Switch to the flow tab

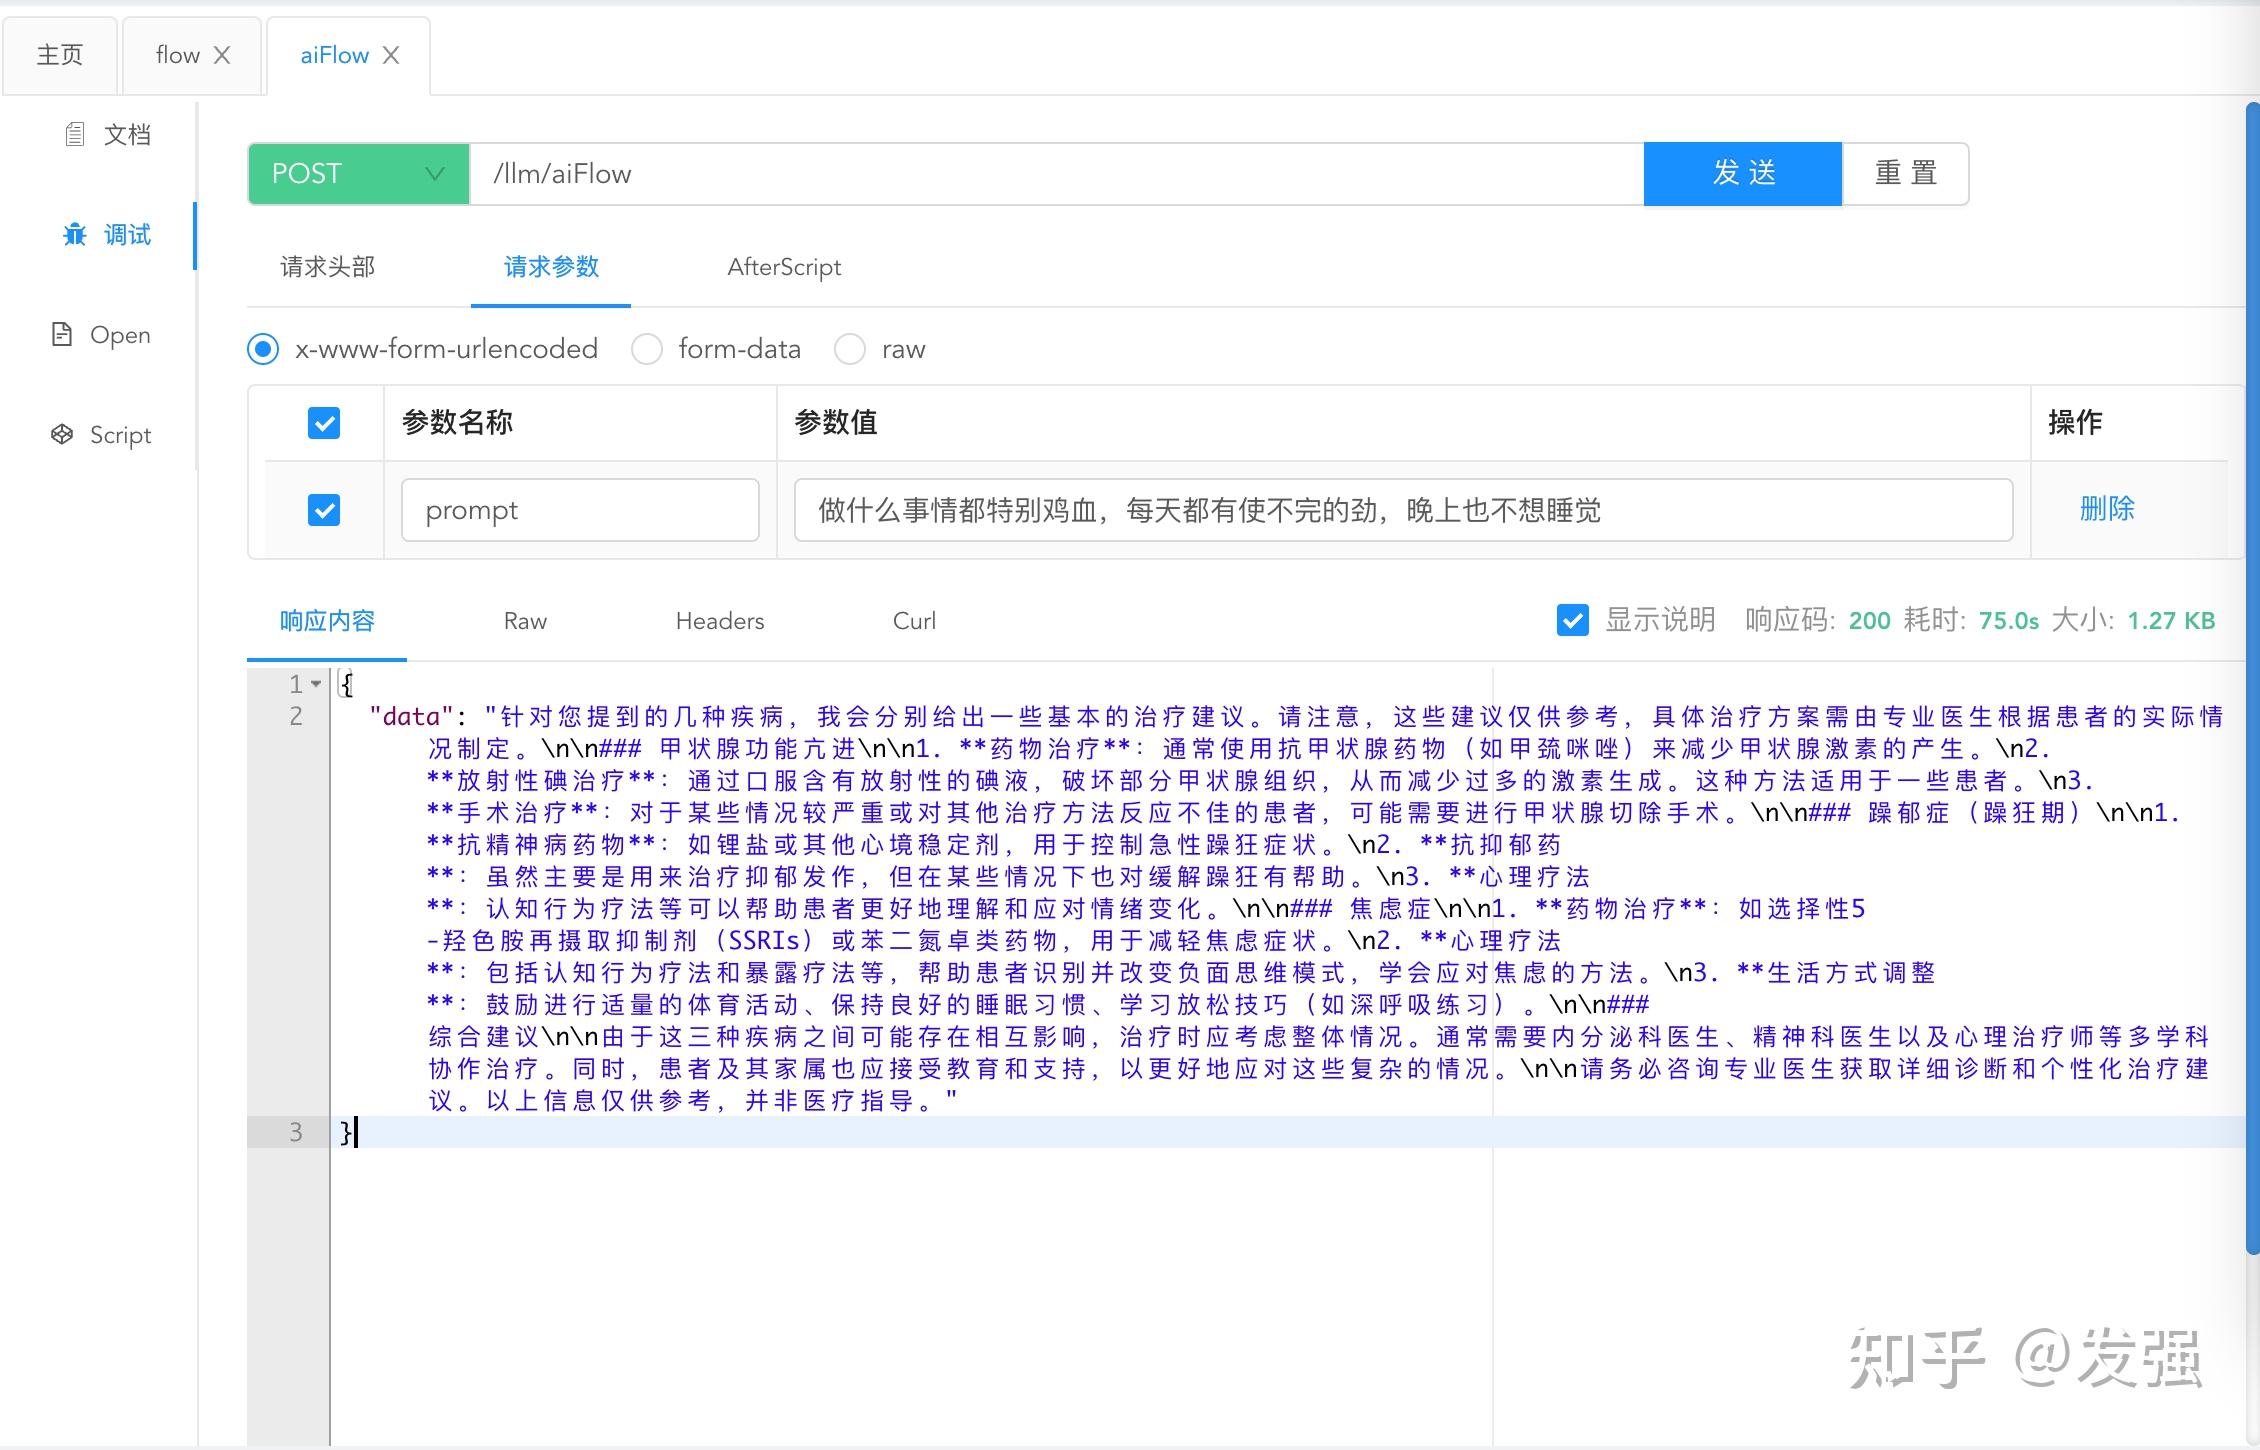(x=178, y=55)
